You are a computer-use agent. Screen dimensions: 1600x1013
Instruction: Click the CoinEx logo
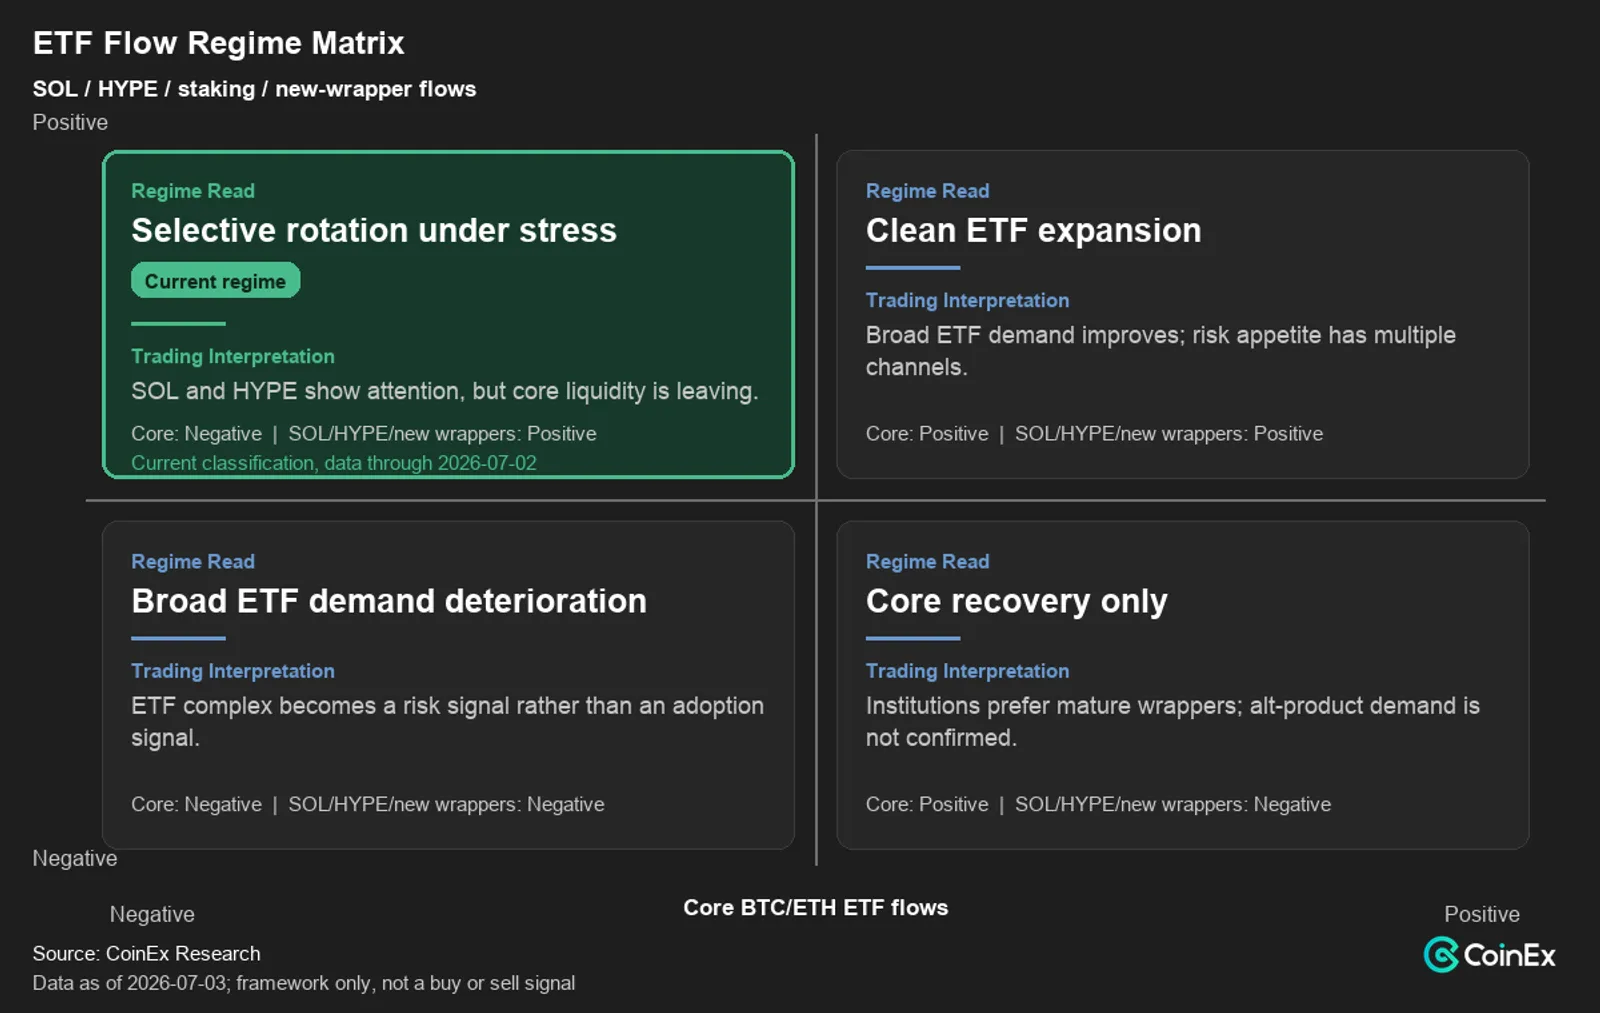point(1489,955)
